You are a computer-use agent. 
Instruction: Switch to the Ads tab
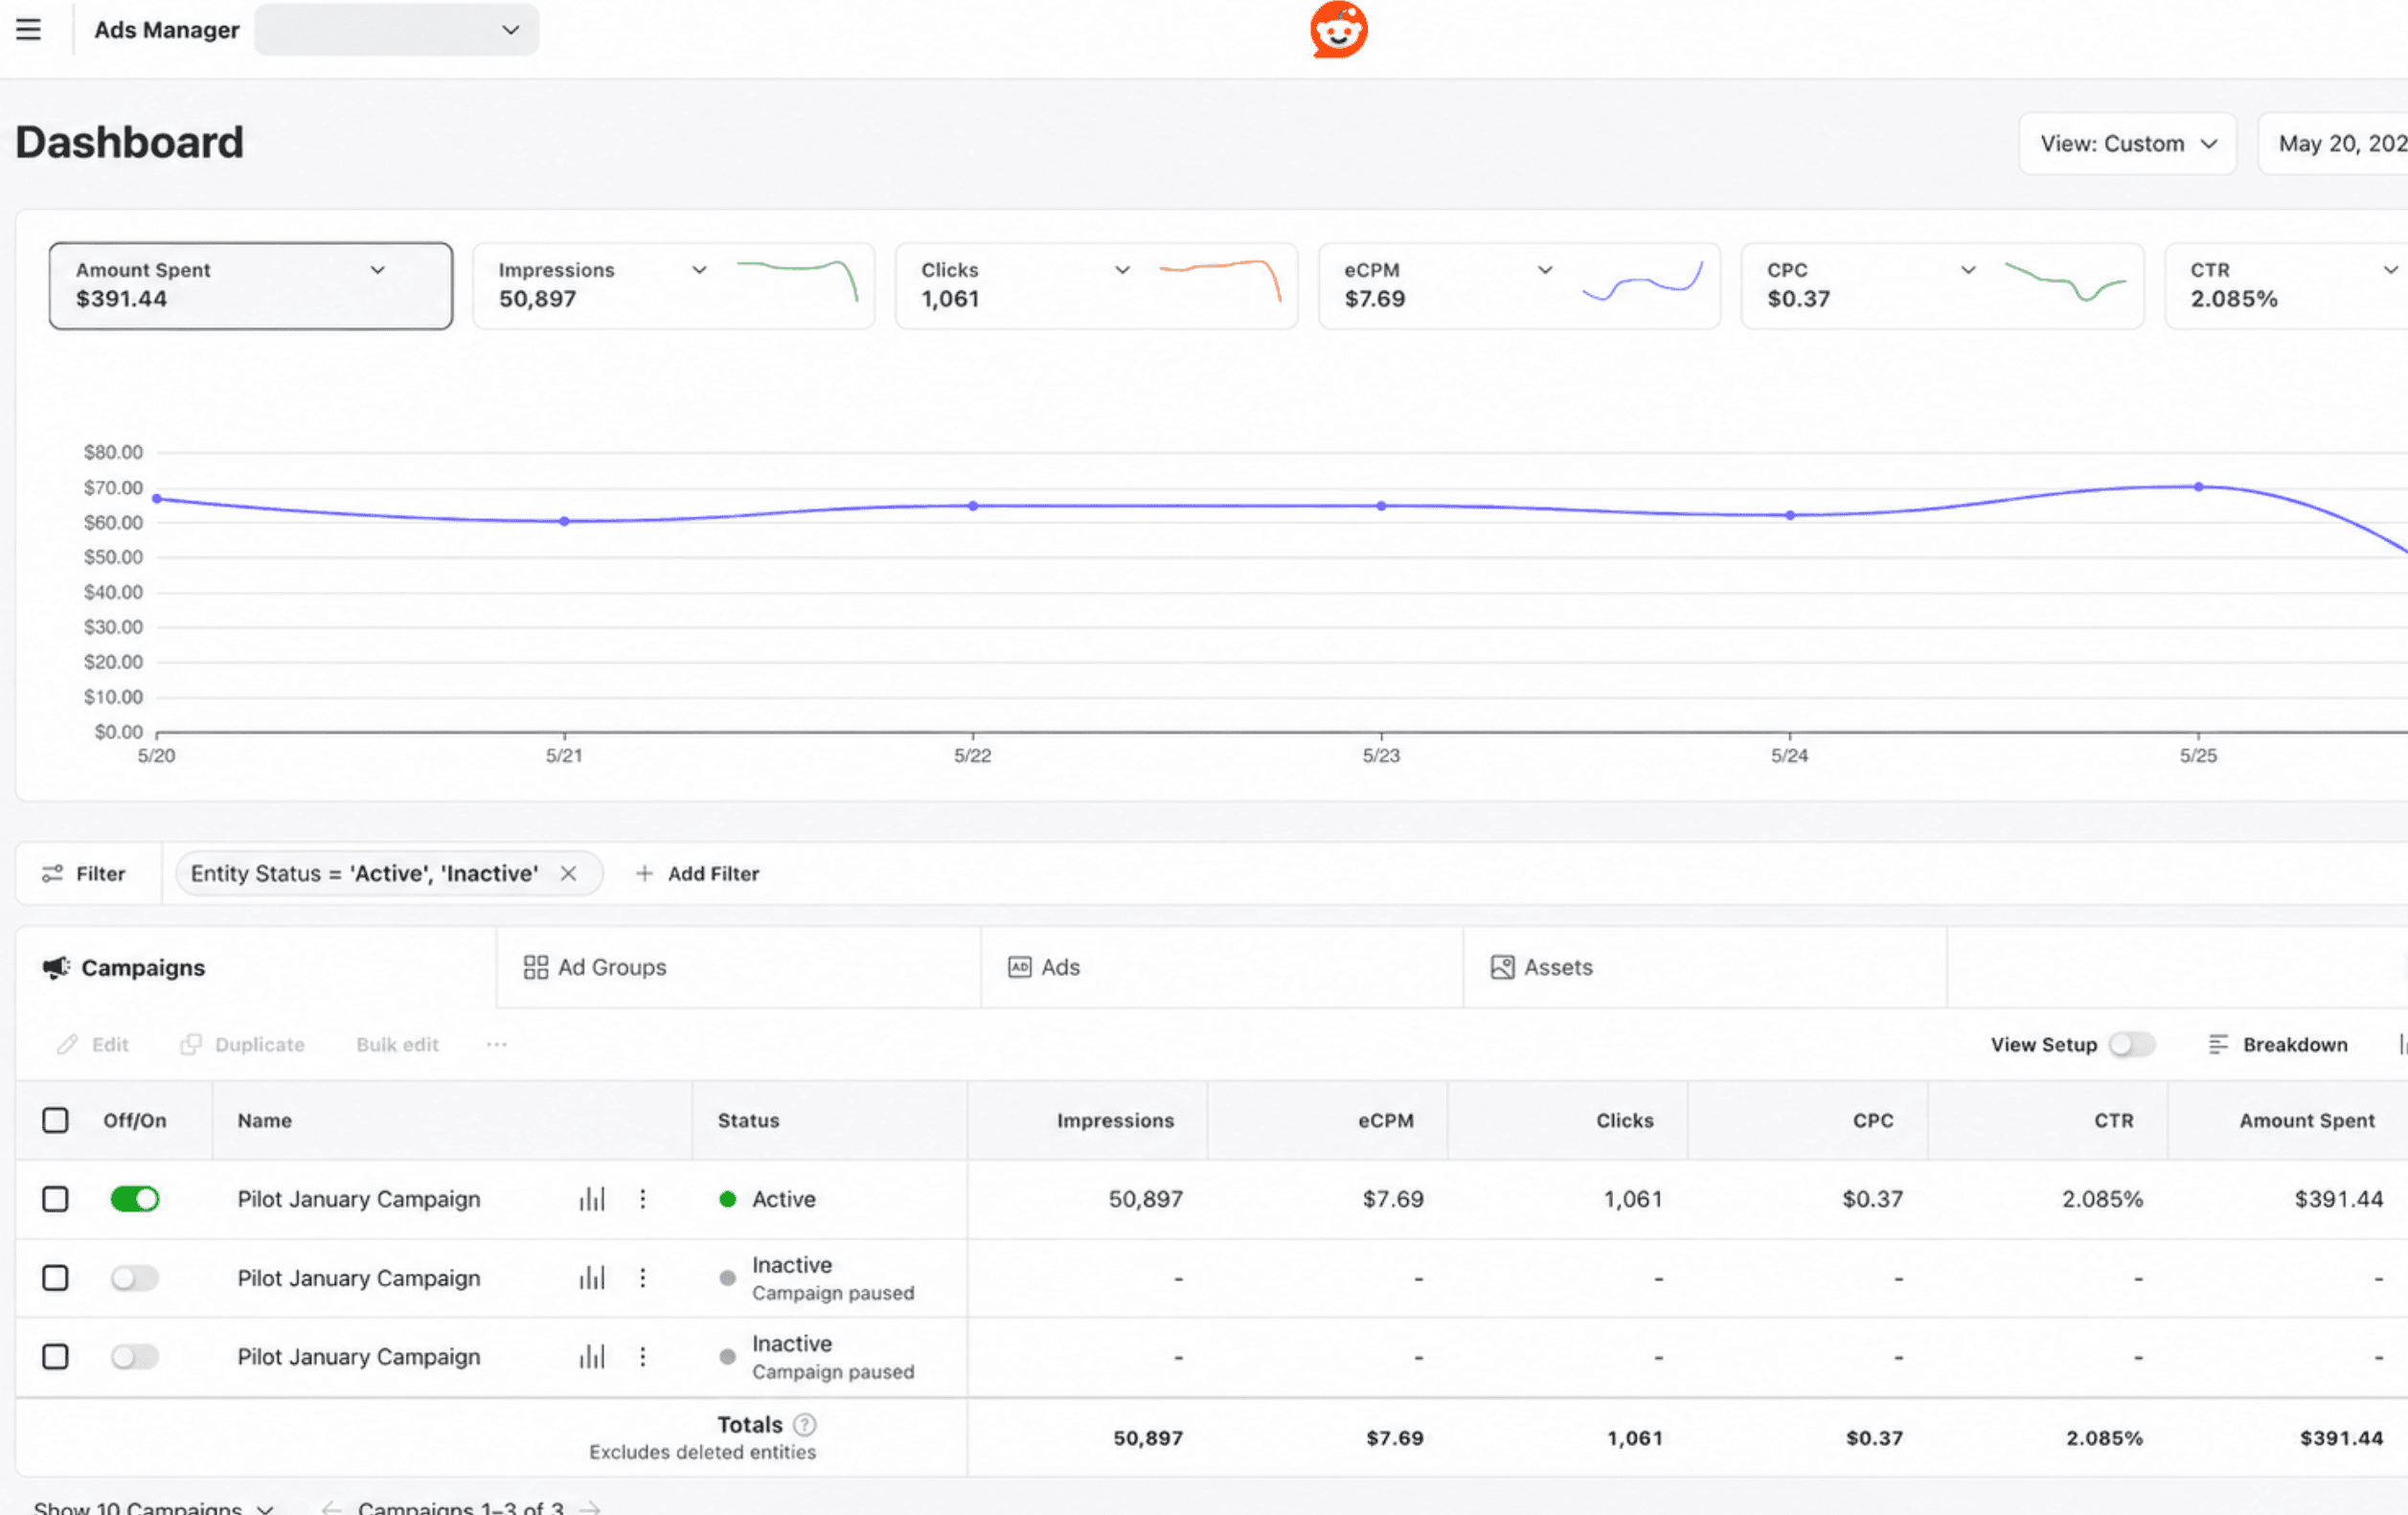click(1222, 967)
